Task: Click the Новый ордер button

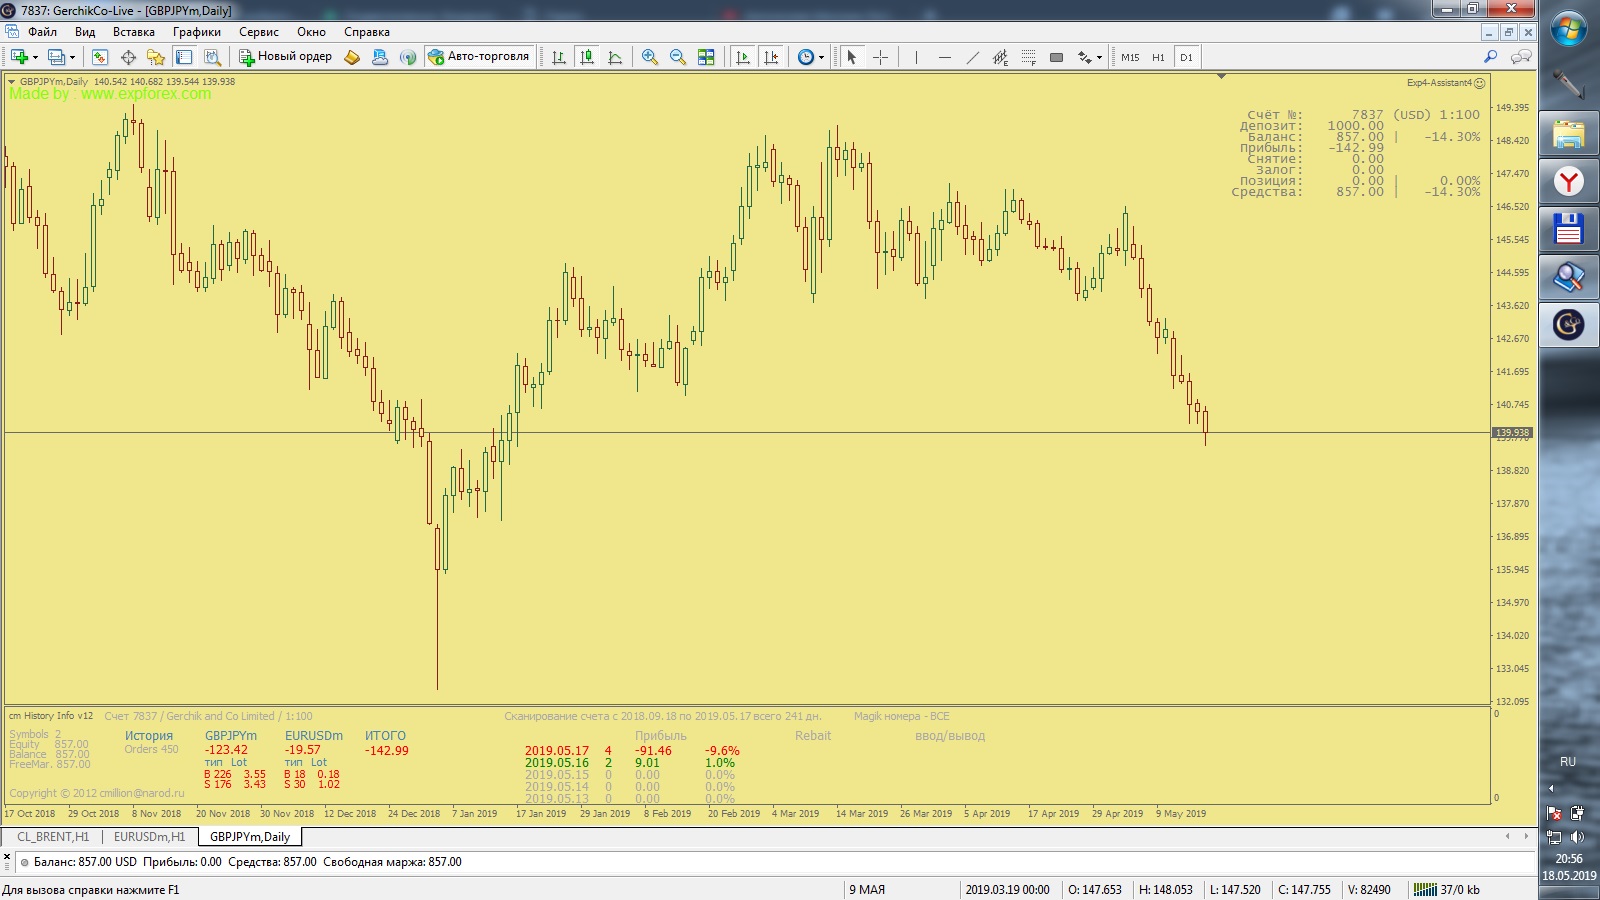Action: (x=283, y=57)
